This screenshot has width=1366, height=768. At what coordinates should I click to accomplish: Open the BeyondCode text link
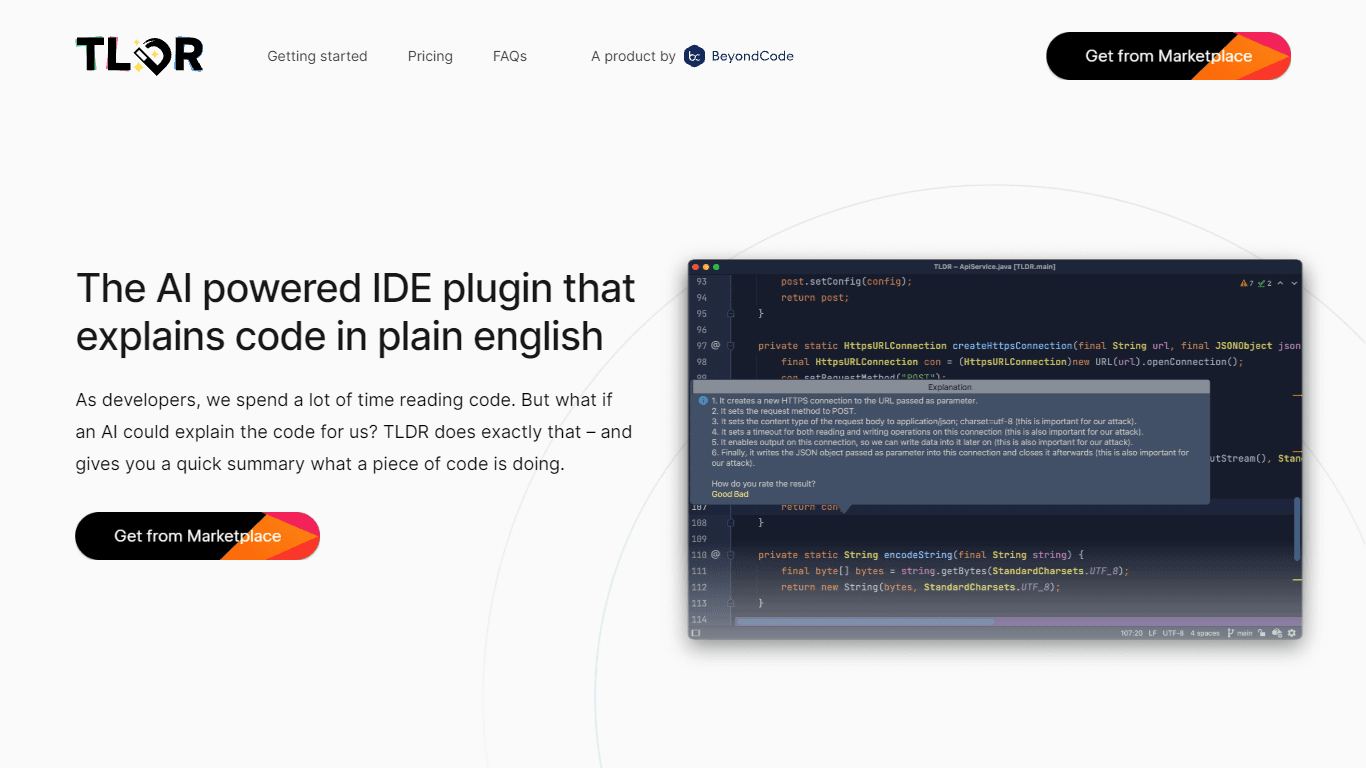752,56
